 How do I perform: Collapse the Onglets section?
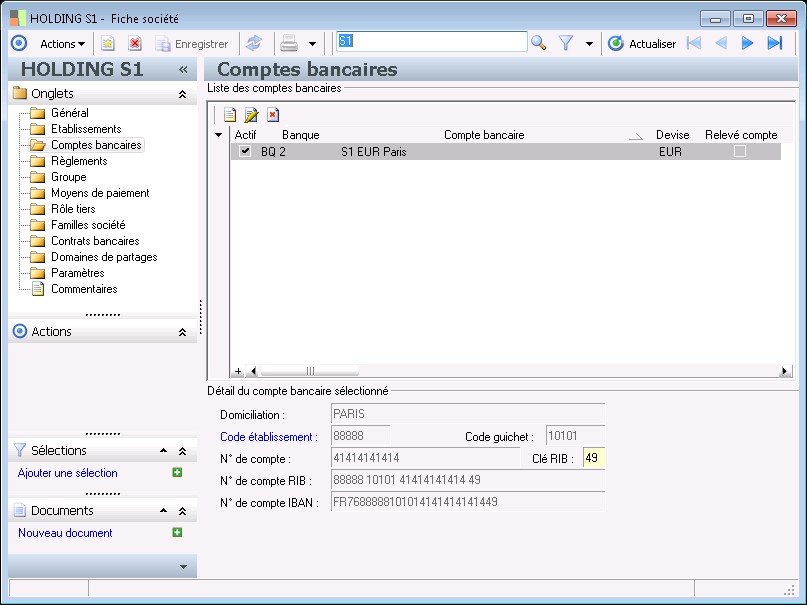(x=182, y=94)
